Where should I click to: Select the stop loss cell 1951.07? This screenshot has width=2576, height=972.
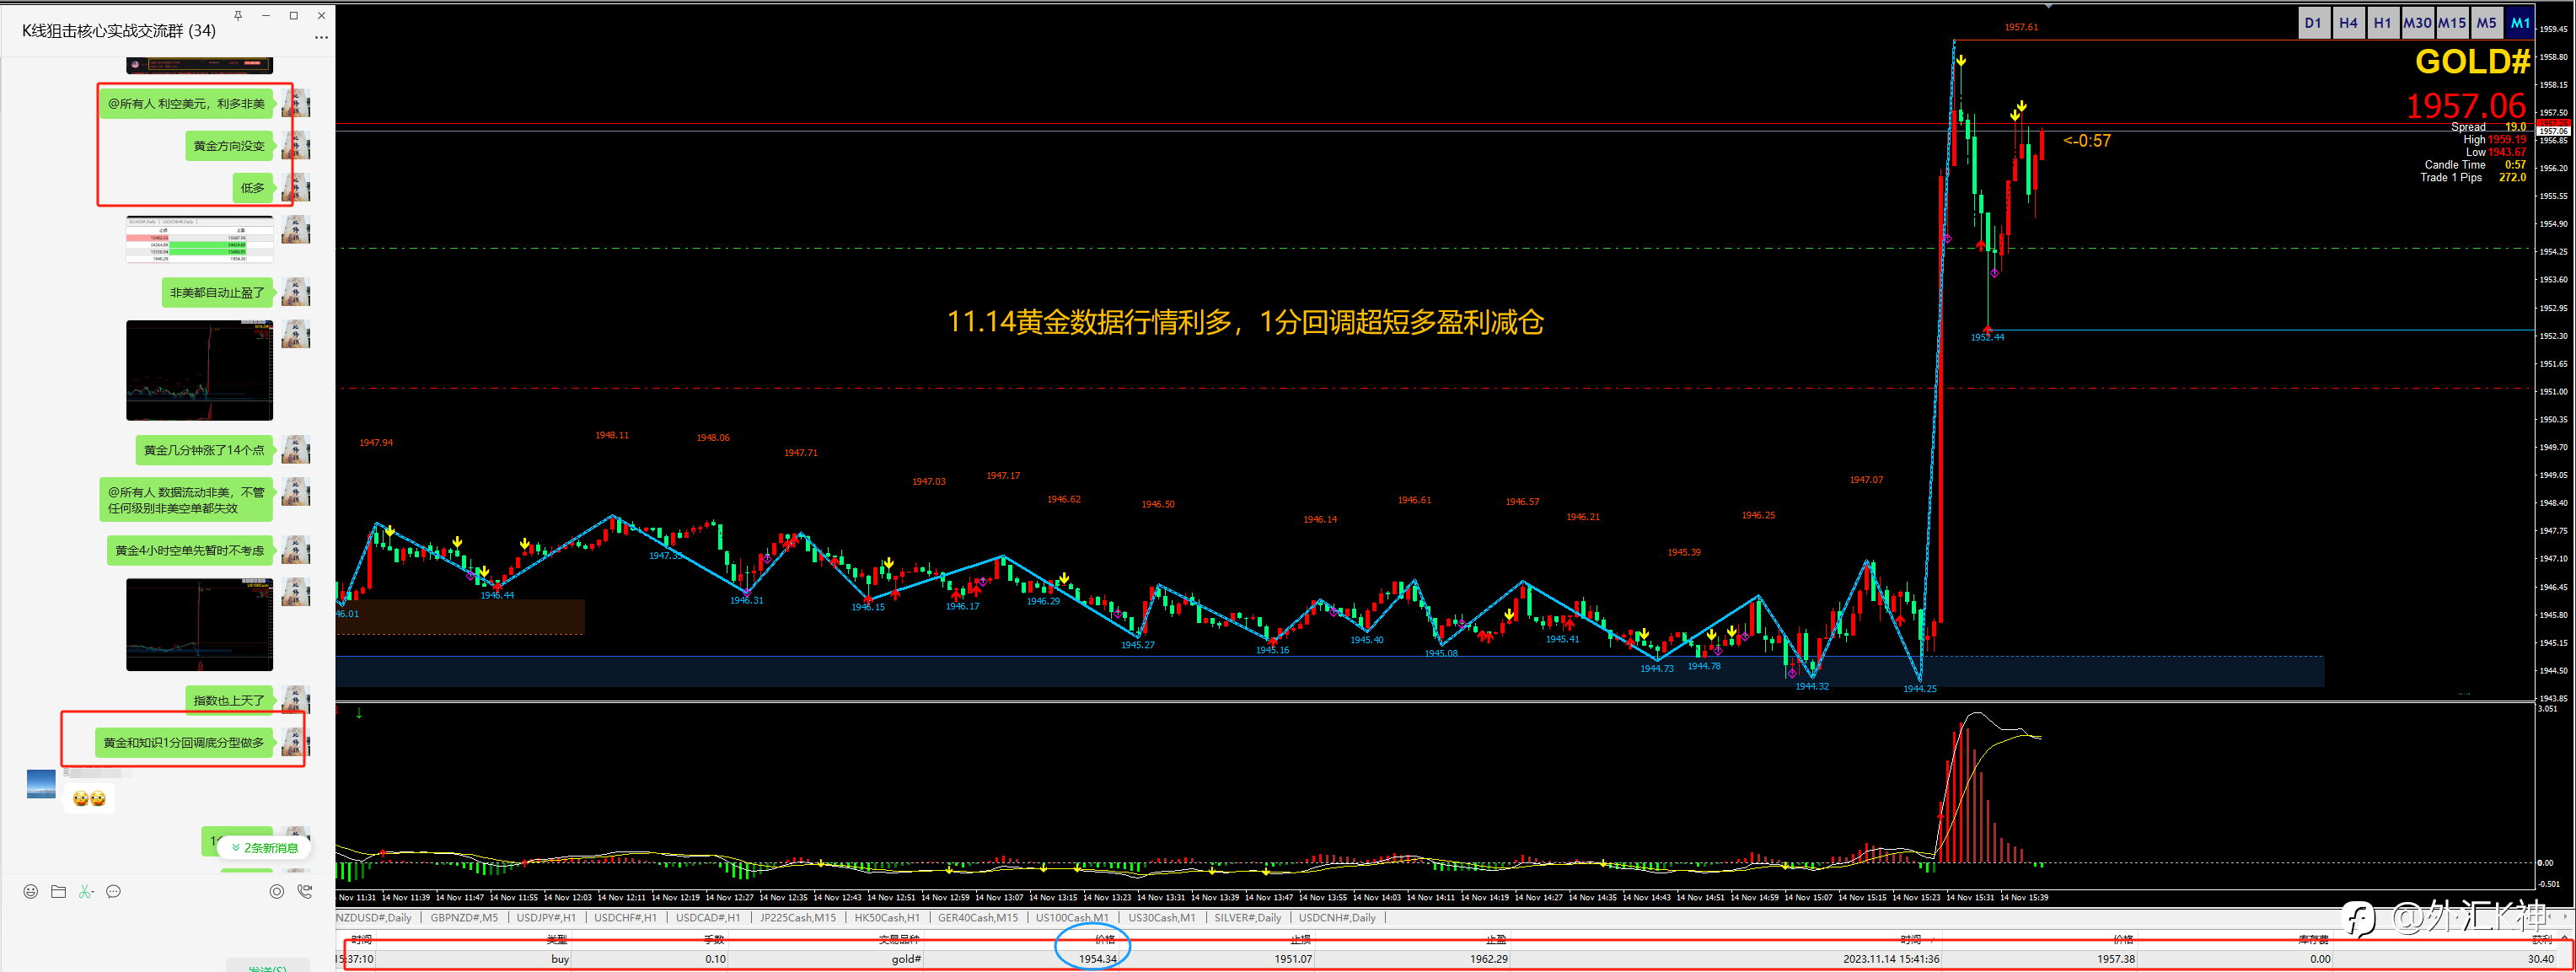1293,959
